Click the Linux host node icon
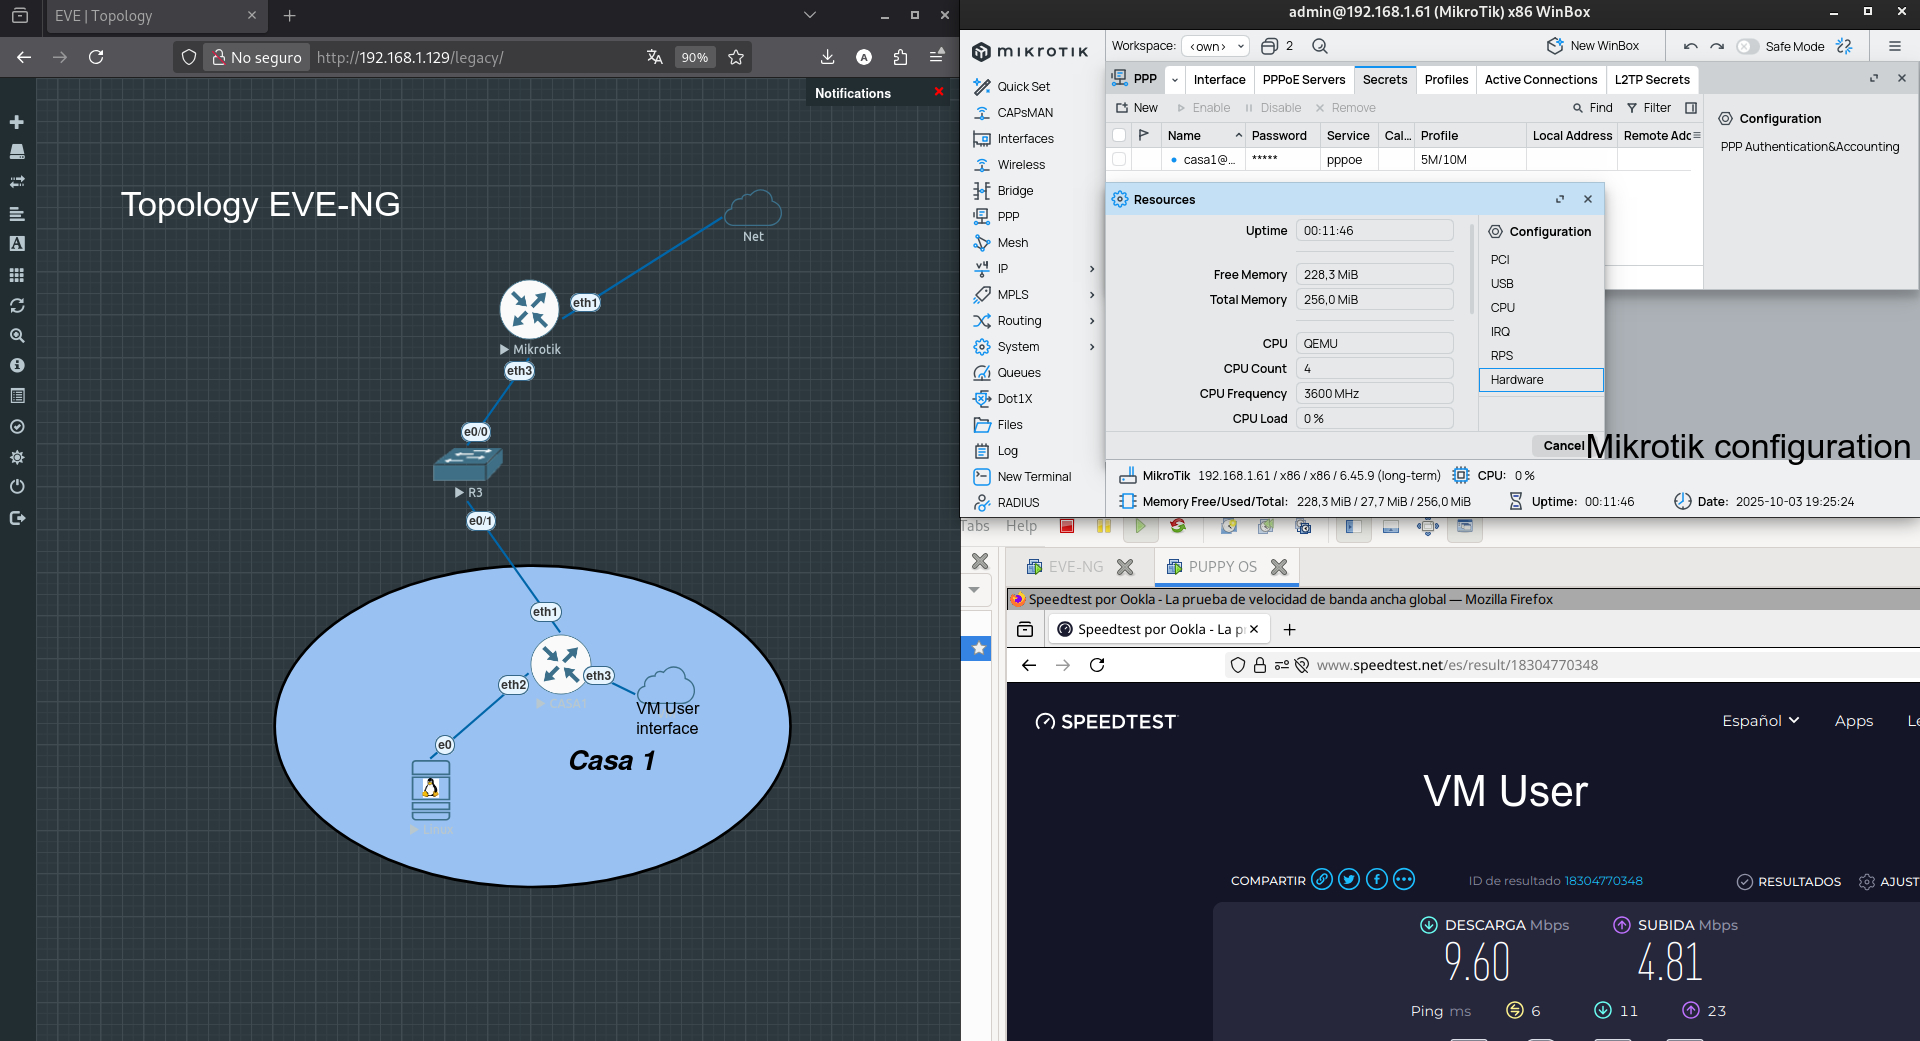 point(431,790)
